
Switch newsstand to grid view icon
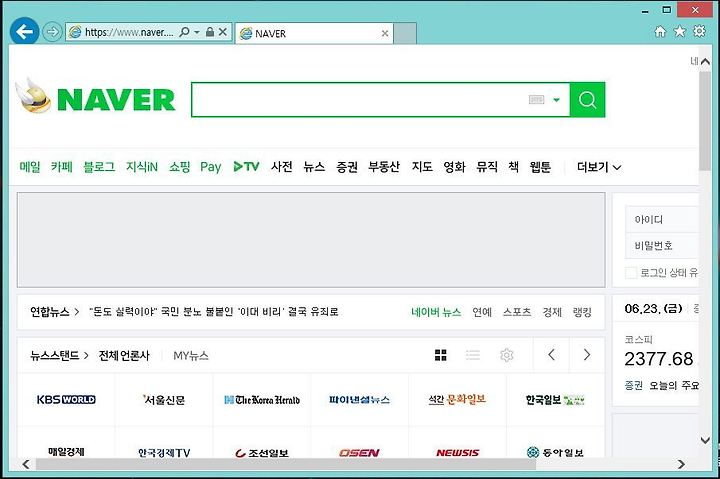[x=440, y=355]
